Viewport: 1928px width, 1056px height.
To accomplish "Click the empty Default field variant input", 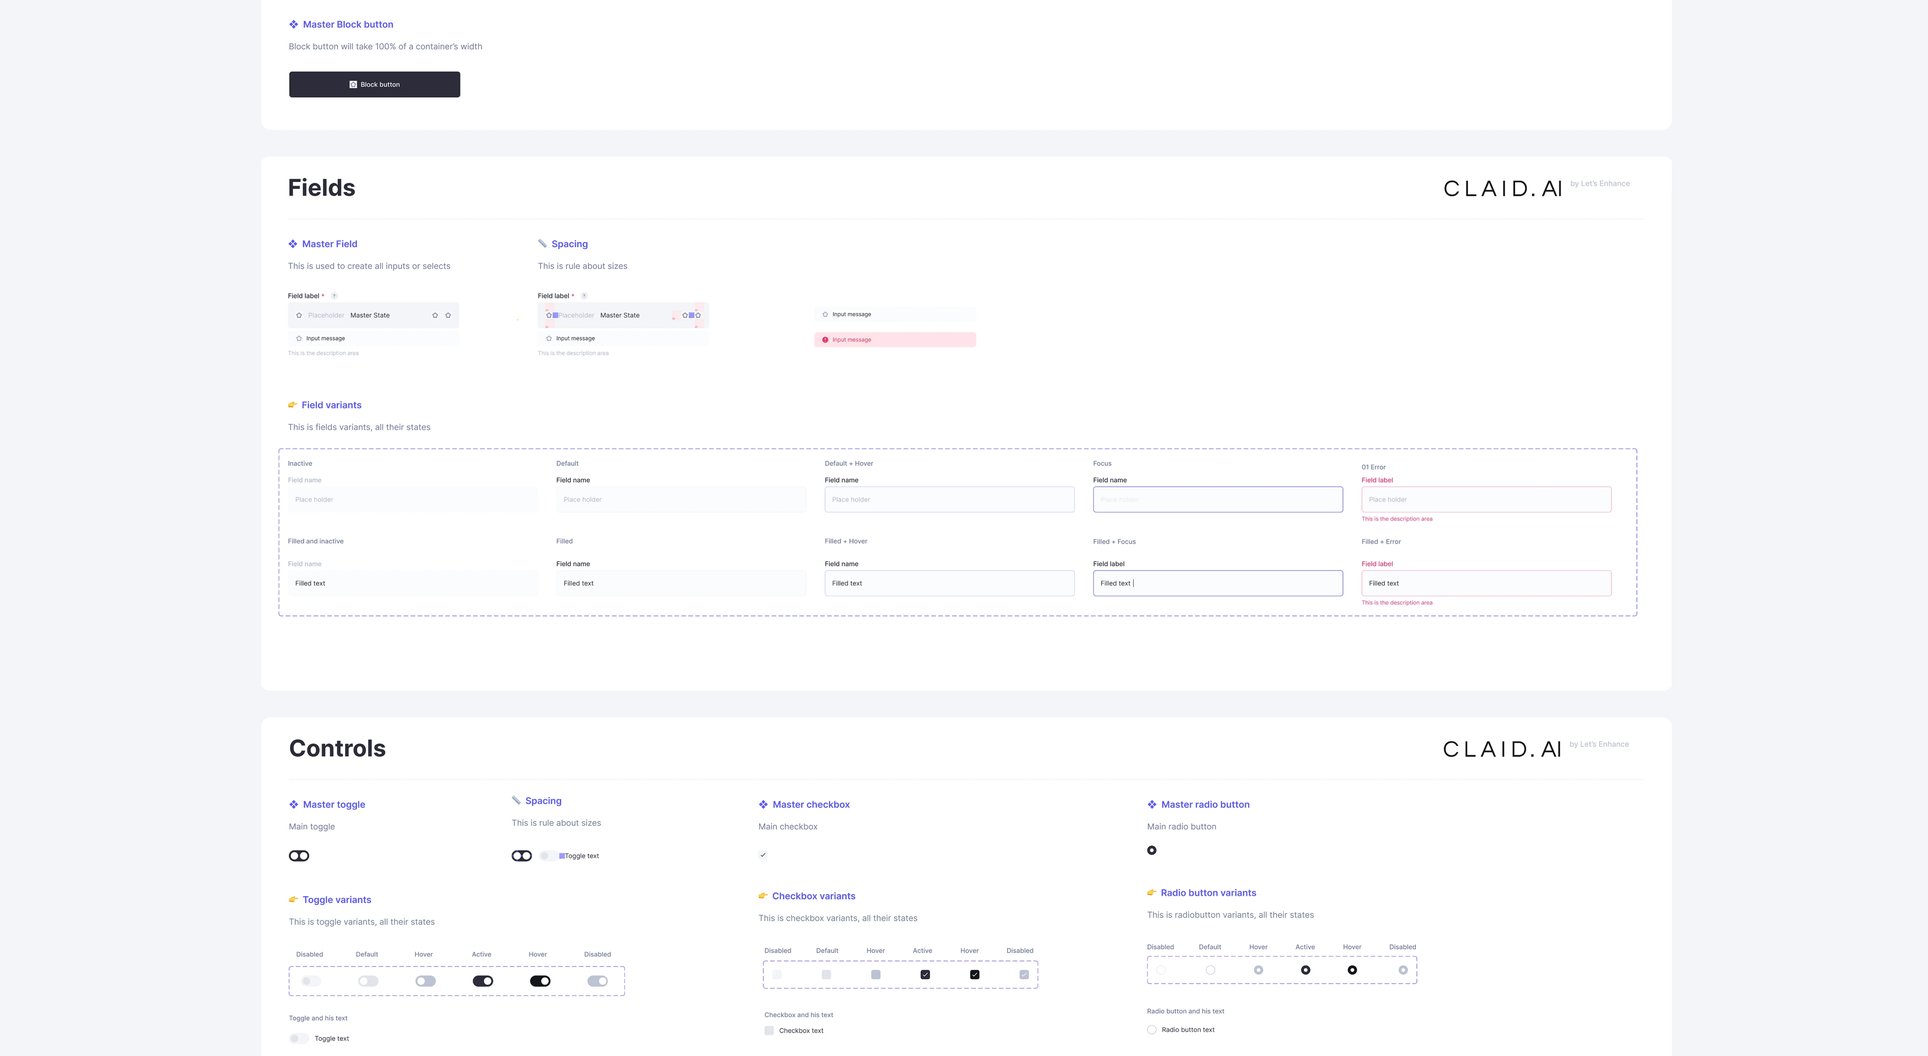I will pyautogui.click(x=681, y=499).
